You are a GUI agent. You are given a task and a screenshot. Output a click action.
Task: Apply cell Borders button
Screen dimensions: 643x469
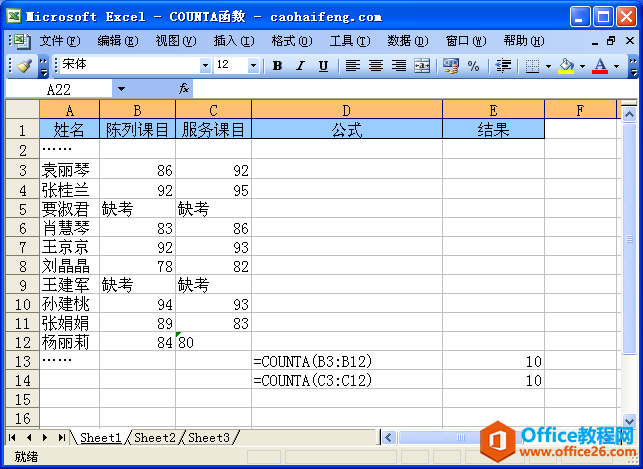[x=532, y=66]
